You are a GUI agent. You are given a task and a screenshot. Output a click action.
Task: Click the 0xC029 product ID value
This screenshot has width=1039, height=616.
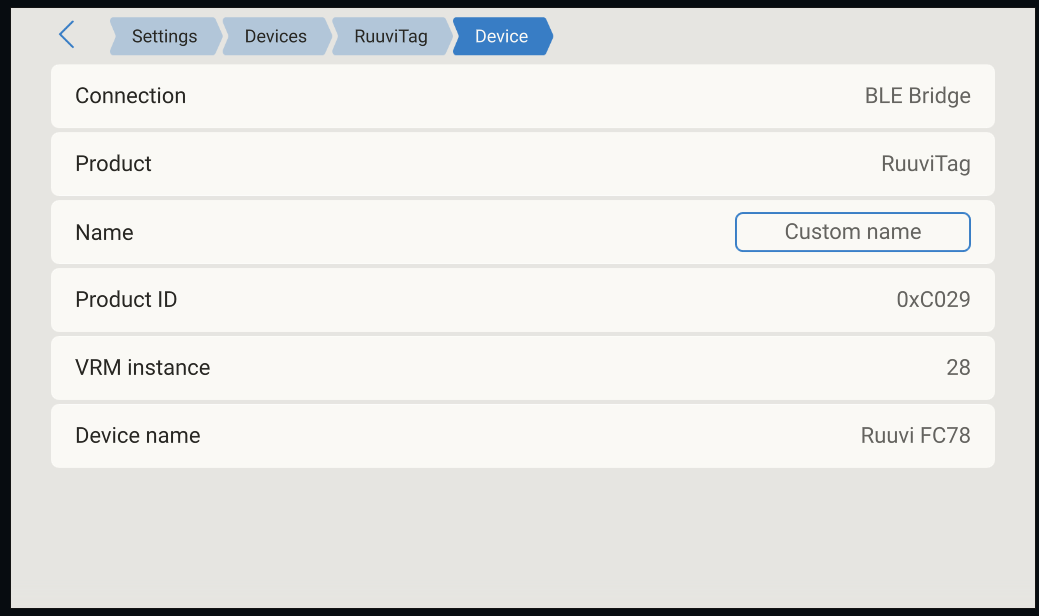tap(933, 299)
